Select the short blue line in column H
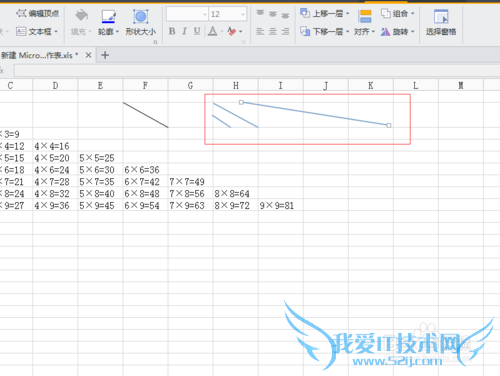The width and height of the screenshot is (500, 376). (222, 121)
